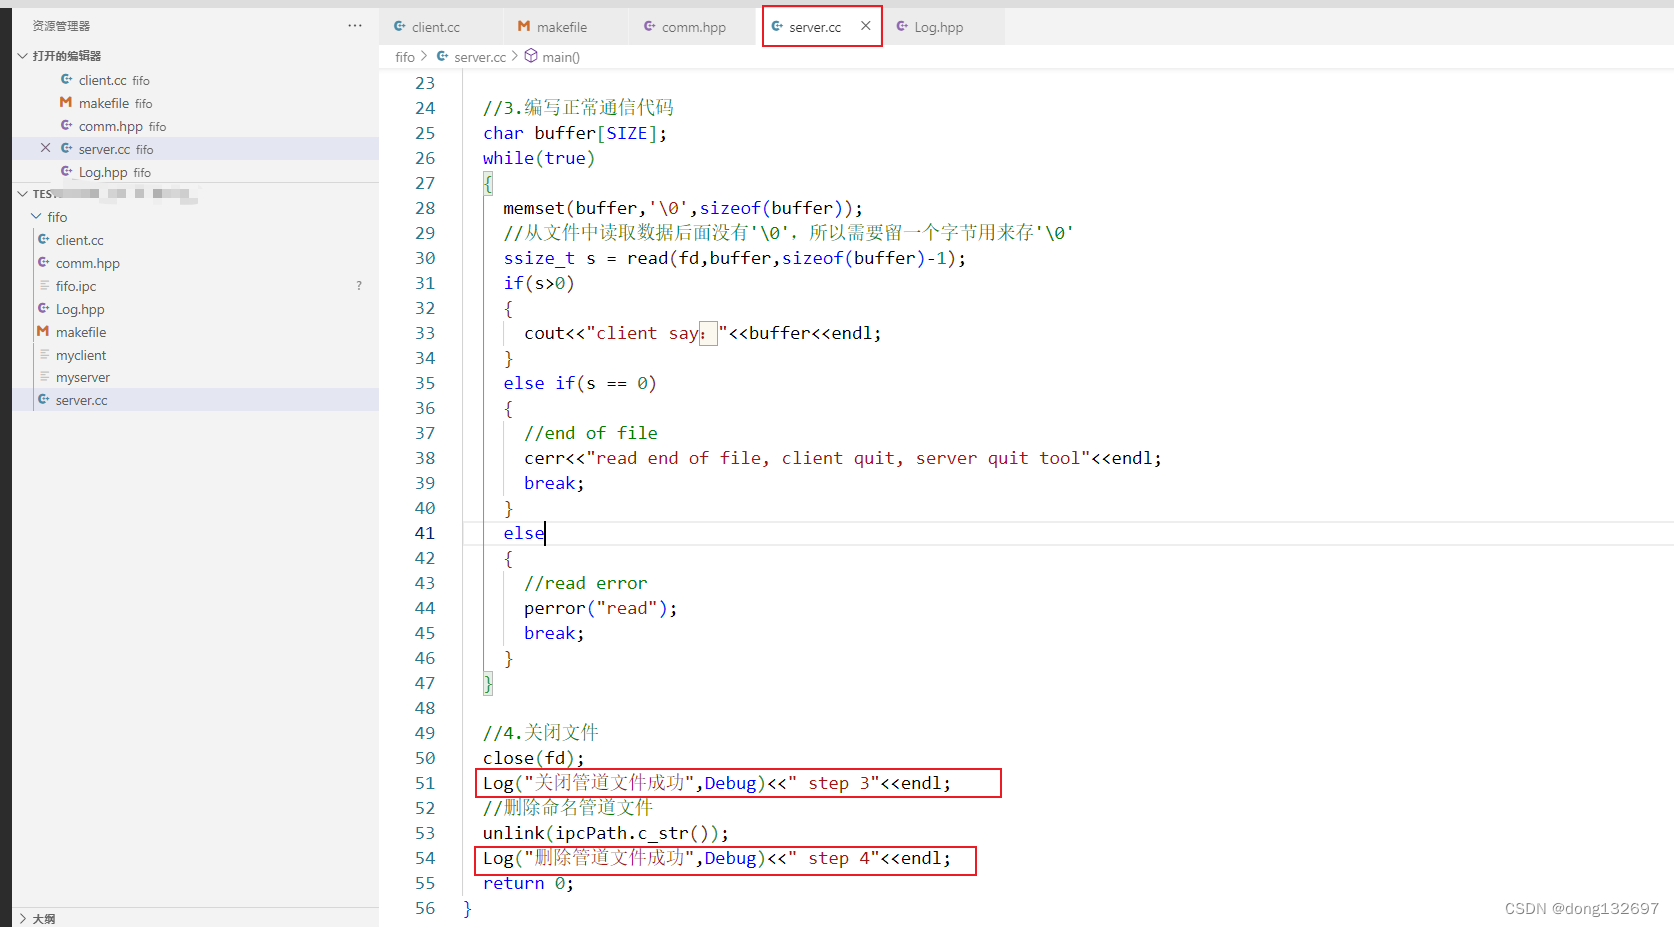Click question-mark status on fifo.ipc row

pos(359,286)
